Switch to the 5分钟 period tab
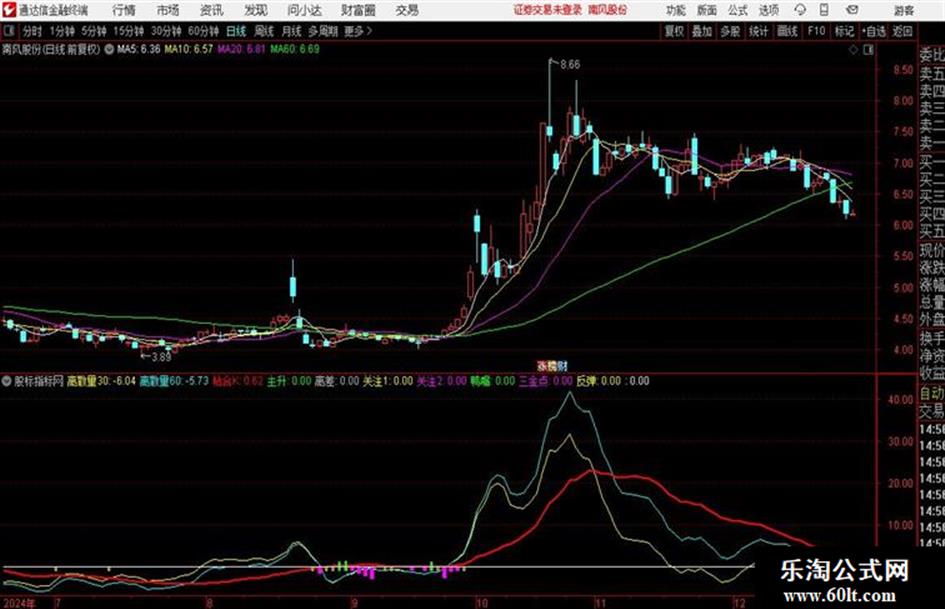The height and width of the screenshot is (609, 945). 93,31
